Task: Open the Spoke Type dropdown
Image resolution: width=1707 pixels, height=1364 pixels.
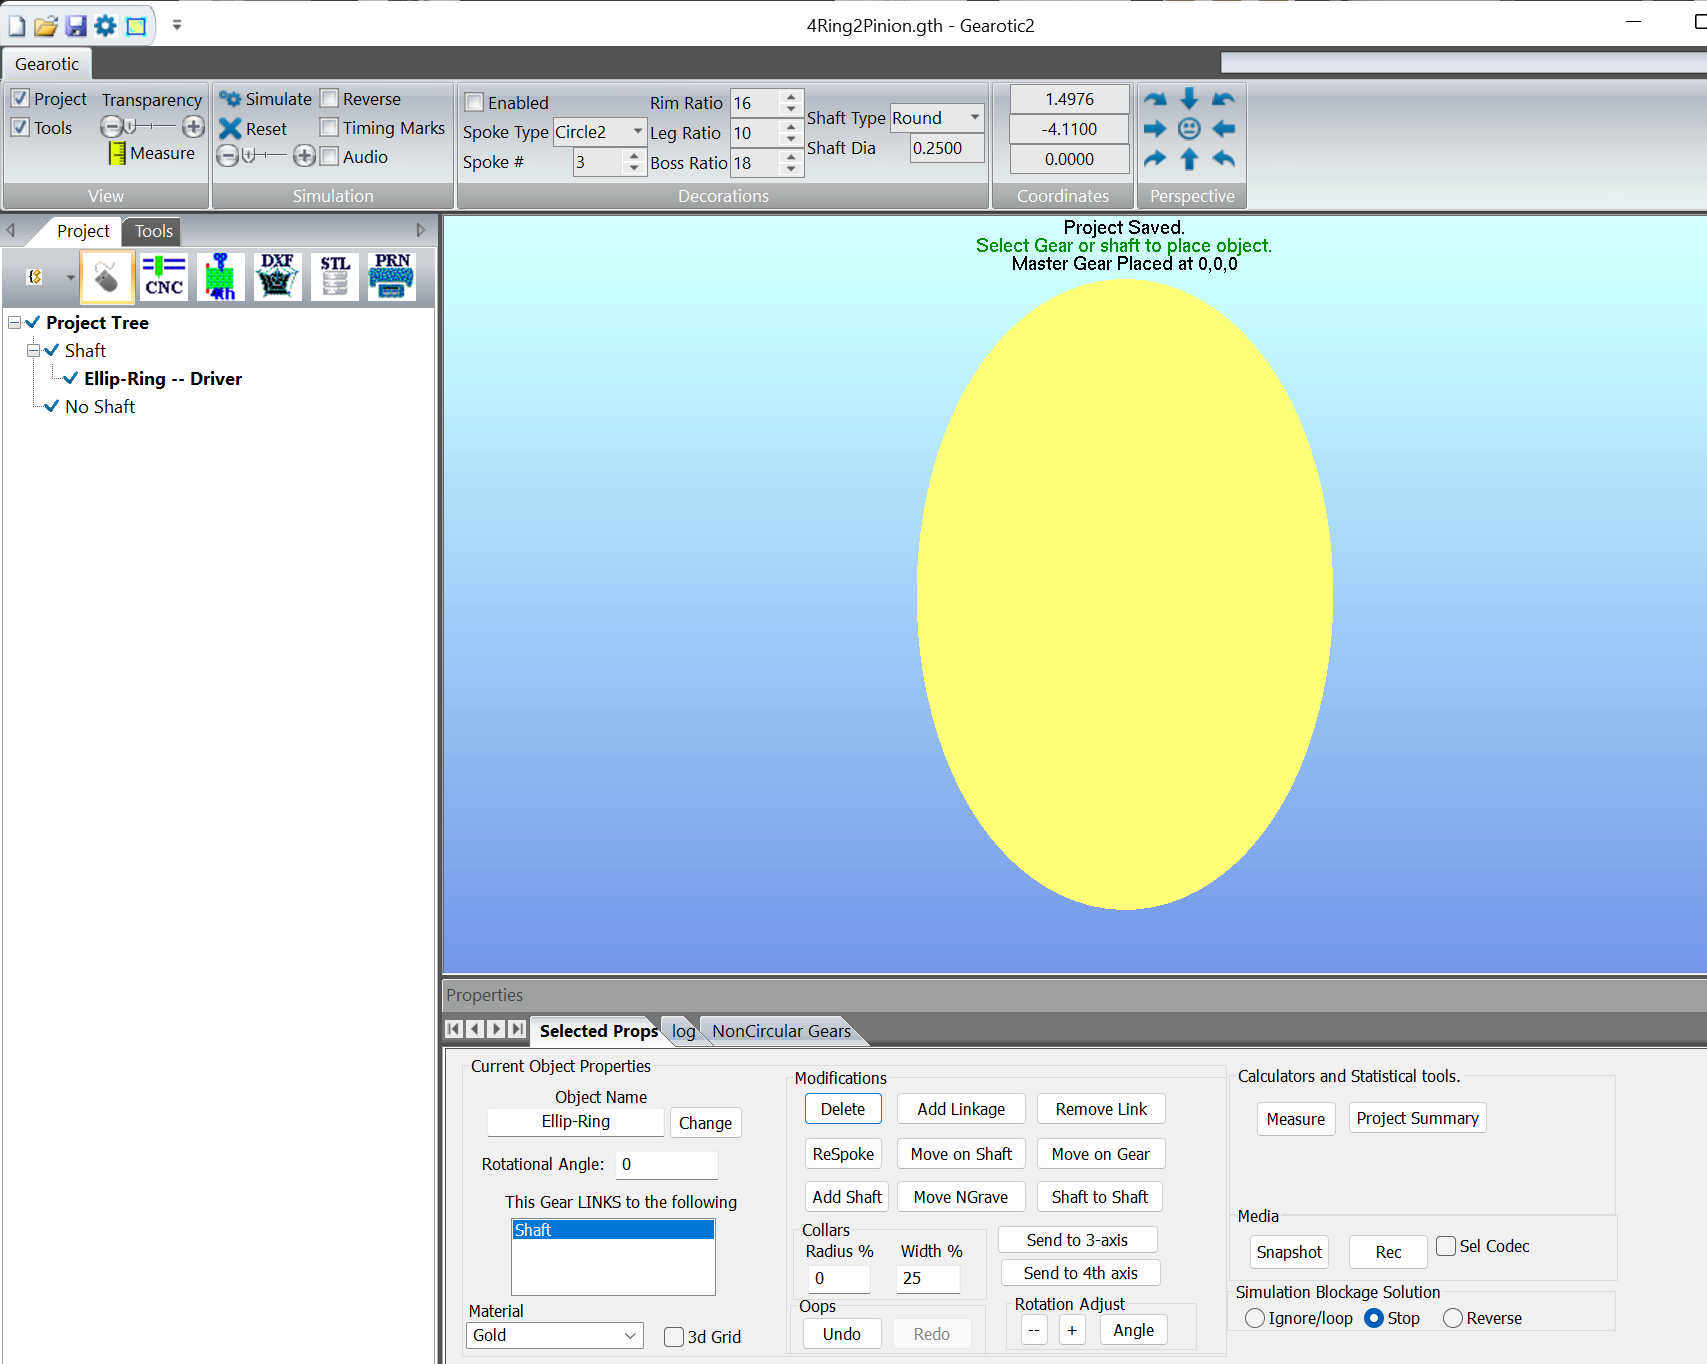Action: coord(637,132)
